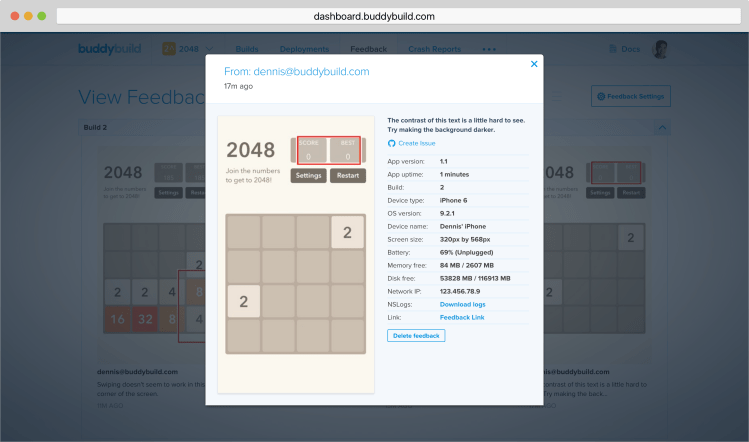Click the Device name value Dennis' iPhone
749x442 pixels.
463,226
